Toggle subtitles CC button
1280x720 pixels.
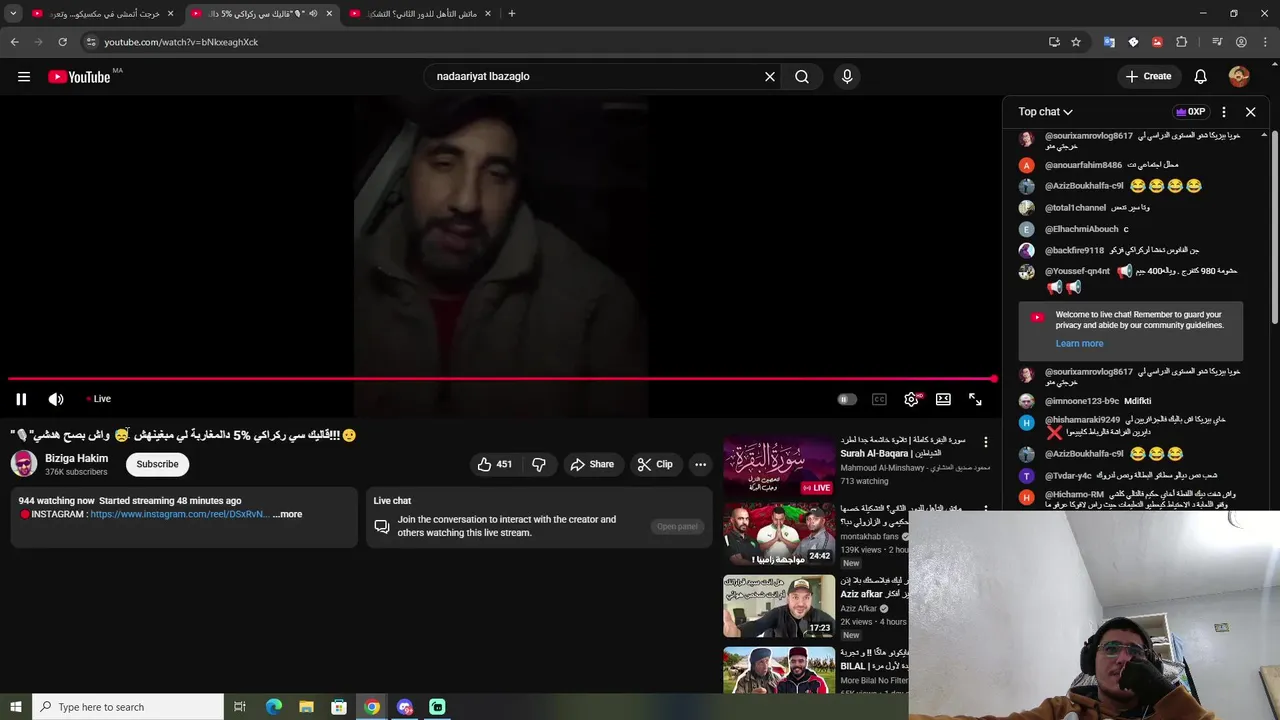click(879, 399)
